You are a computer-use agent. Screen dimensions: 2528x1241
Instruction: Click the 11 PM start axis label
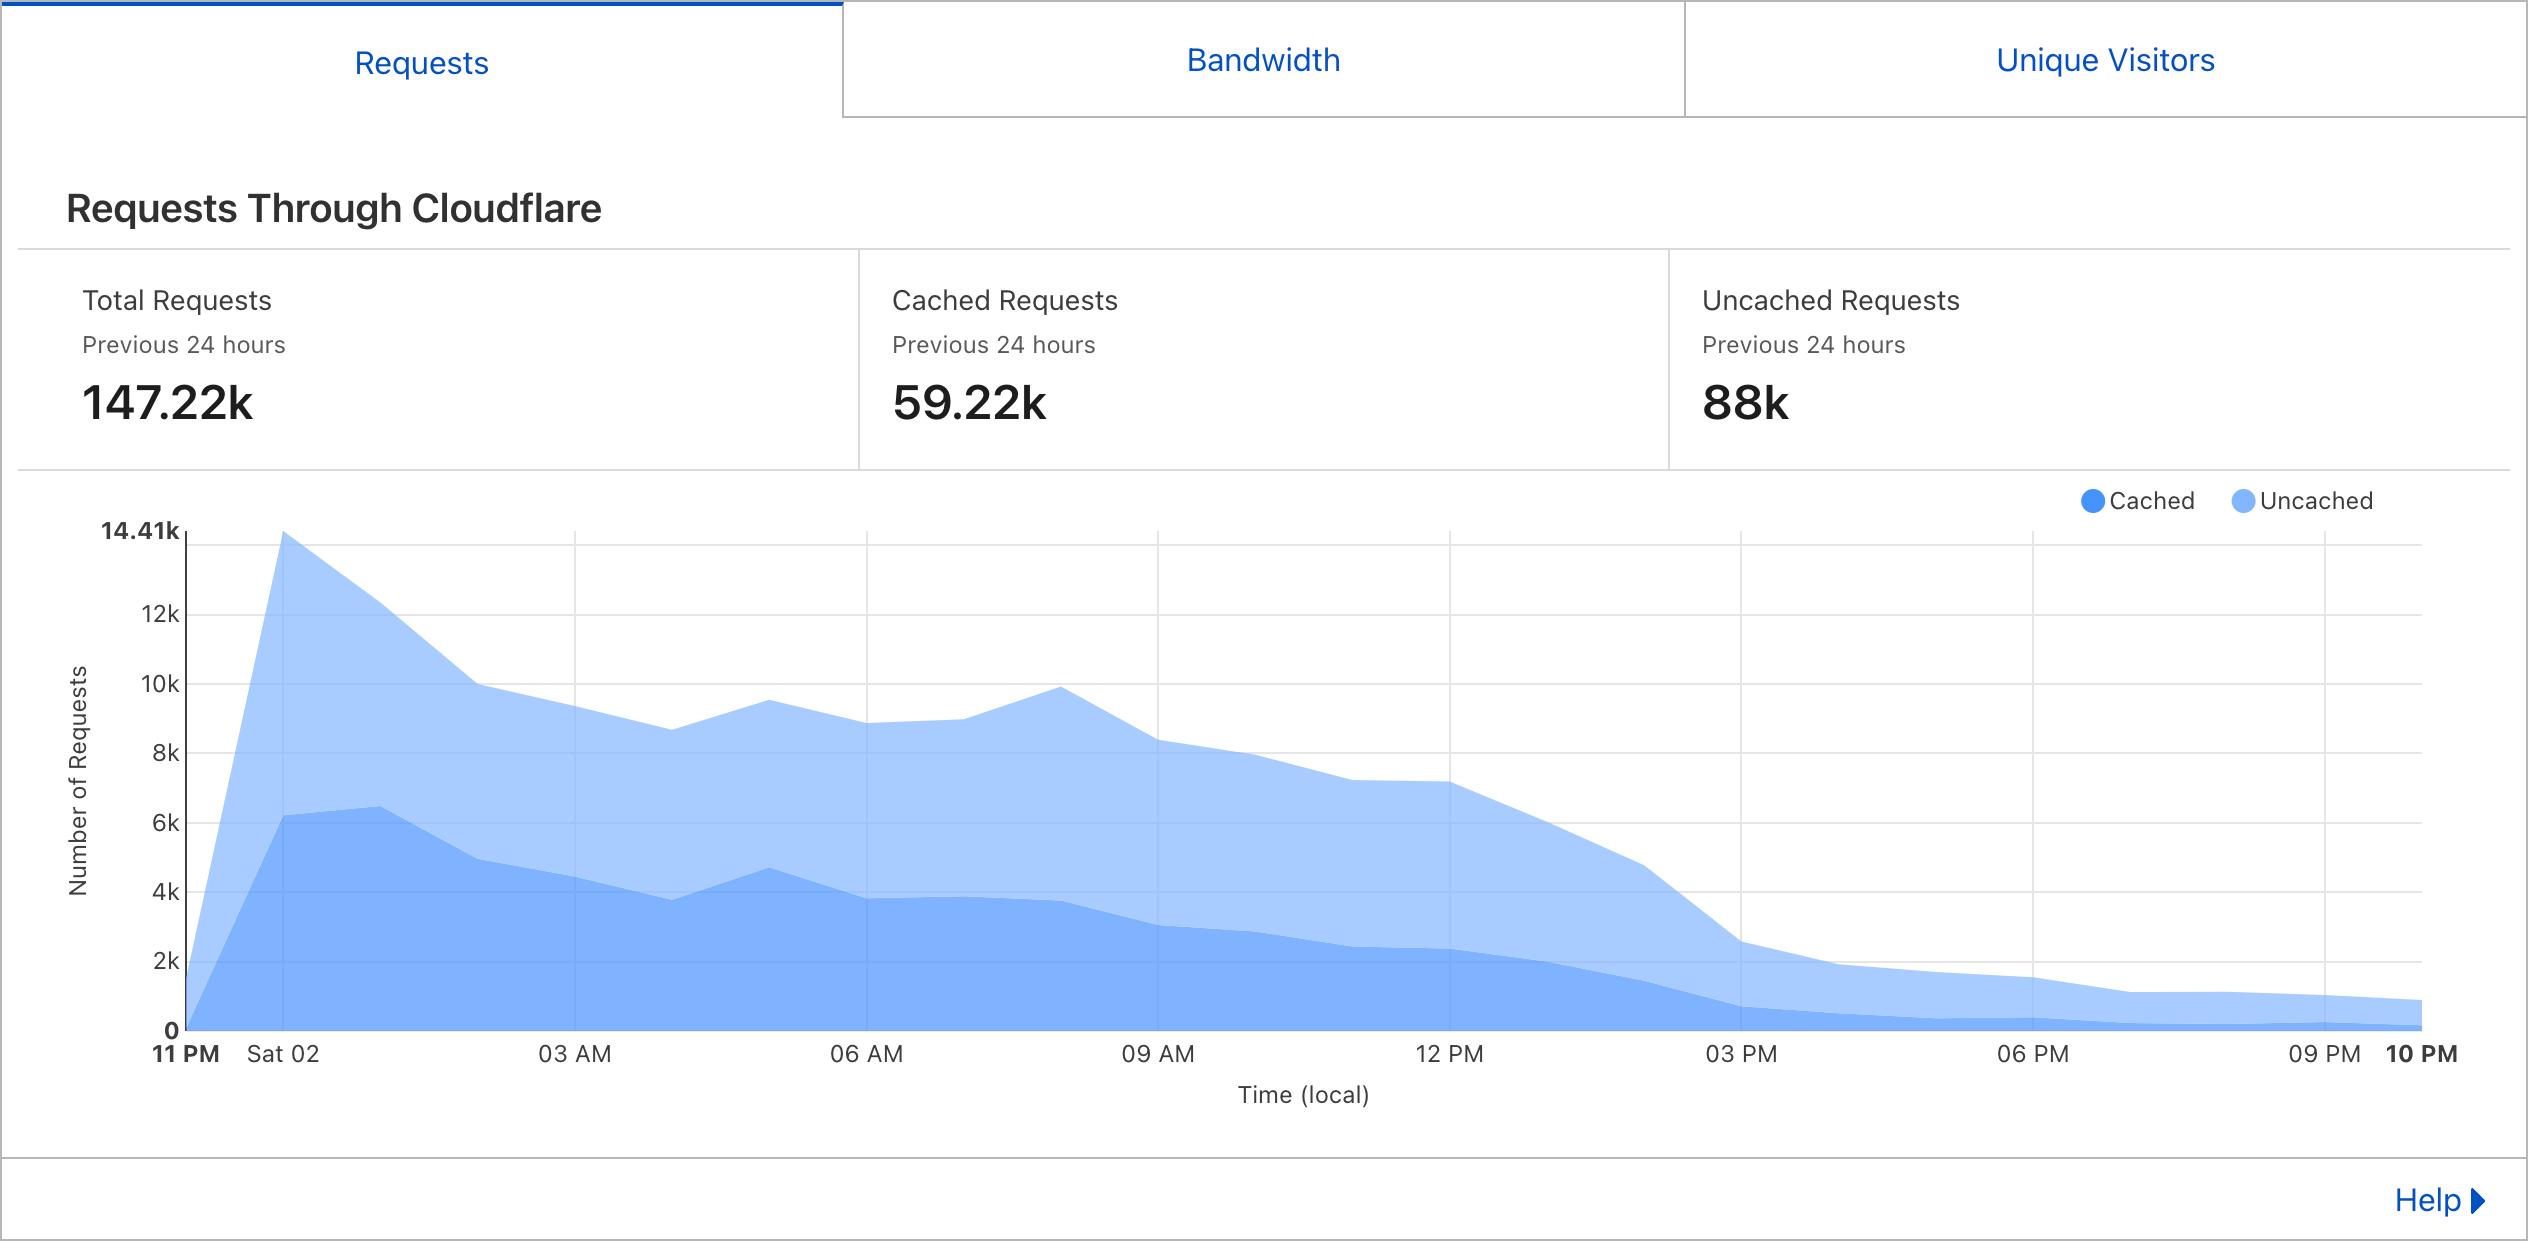tap(186, 1054)
